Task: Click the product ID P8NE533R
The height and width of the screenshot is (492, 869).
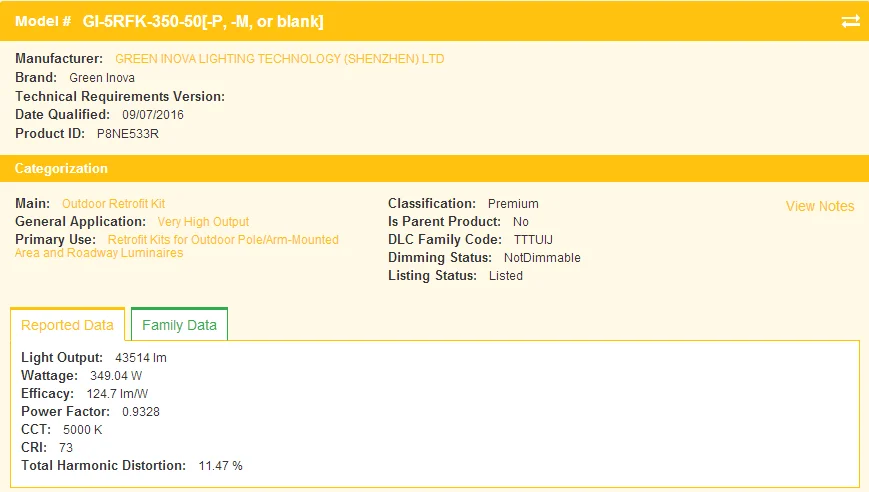Action: pos(127,134)
